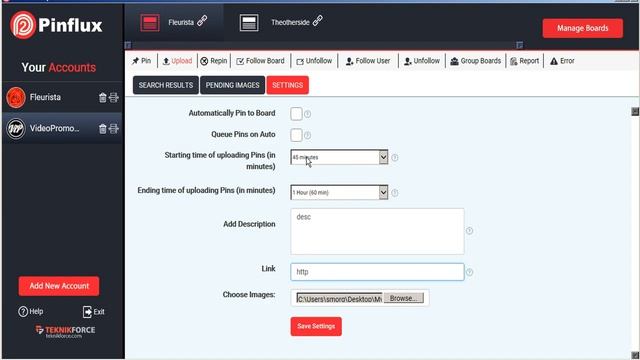The image size is (640, 360).
Task: Click the scroll down arrow of settings panel
Action: point(635,356)
